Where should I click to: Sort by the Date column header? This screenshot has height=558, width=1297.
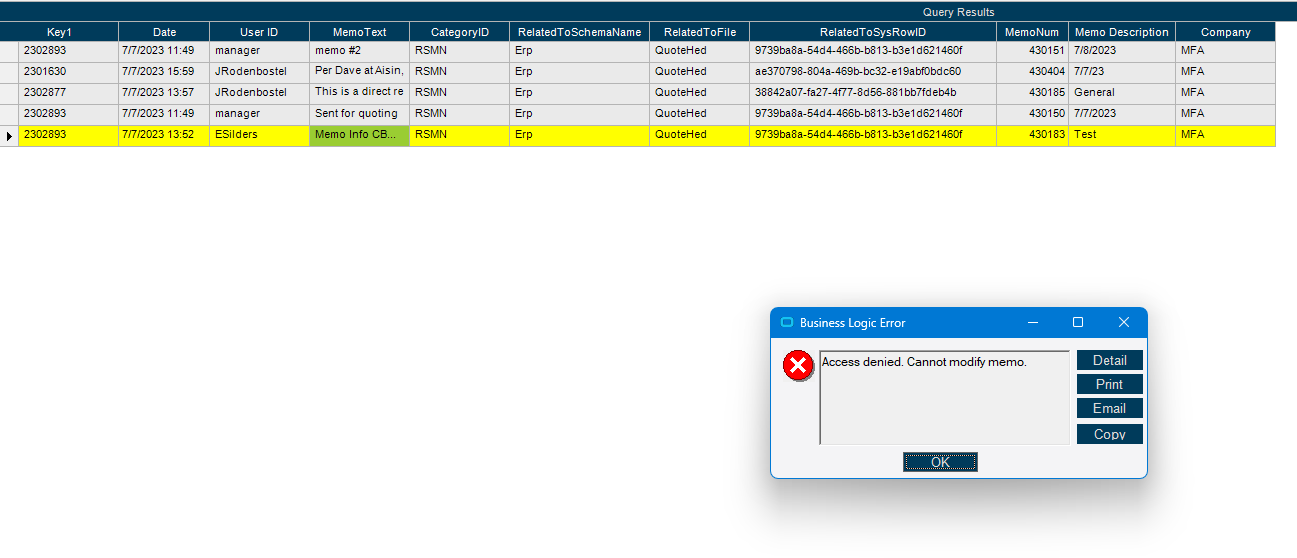tap(164, 32)
